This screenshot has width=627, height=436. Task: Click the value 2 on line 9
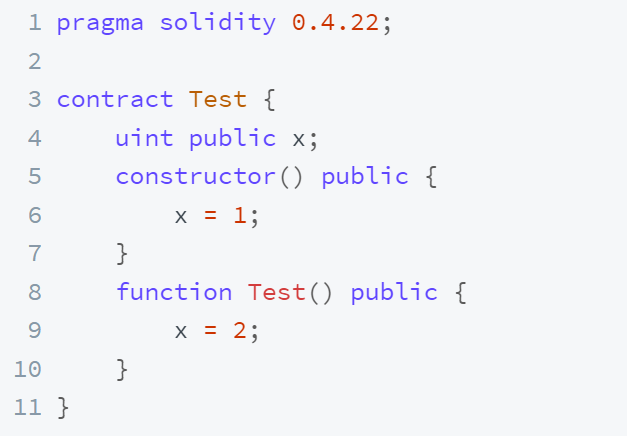(x=240, y=331)
